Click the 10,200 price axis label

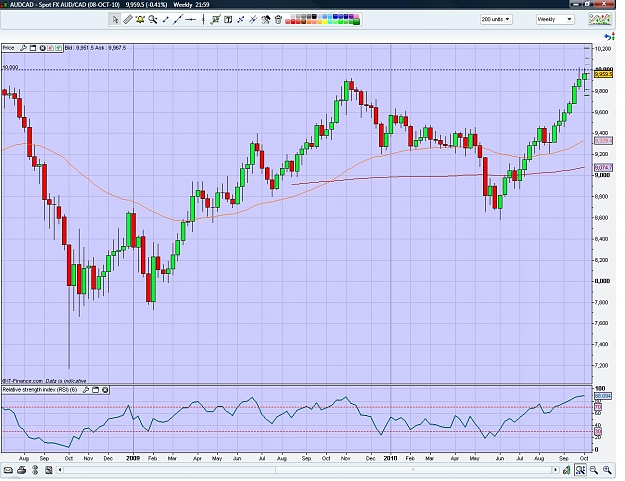click(x=603, y=49)
